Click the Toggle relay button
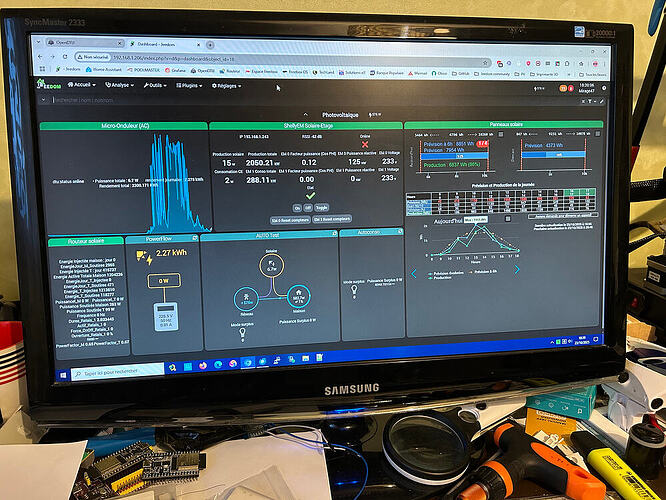666x500 pixels. pos(322,207)
